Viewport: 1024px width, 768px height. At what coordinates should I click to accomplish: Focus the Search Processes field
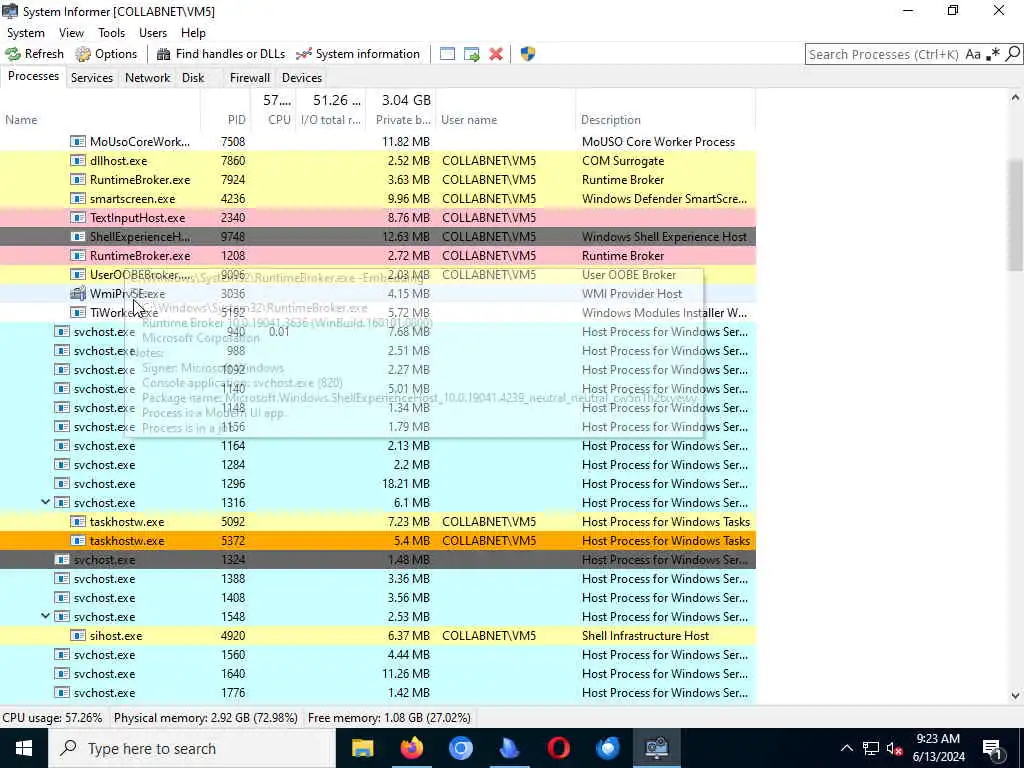pos(884,54)
